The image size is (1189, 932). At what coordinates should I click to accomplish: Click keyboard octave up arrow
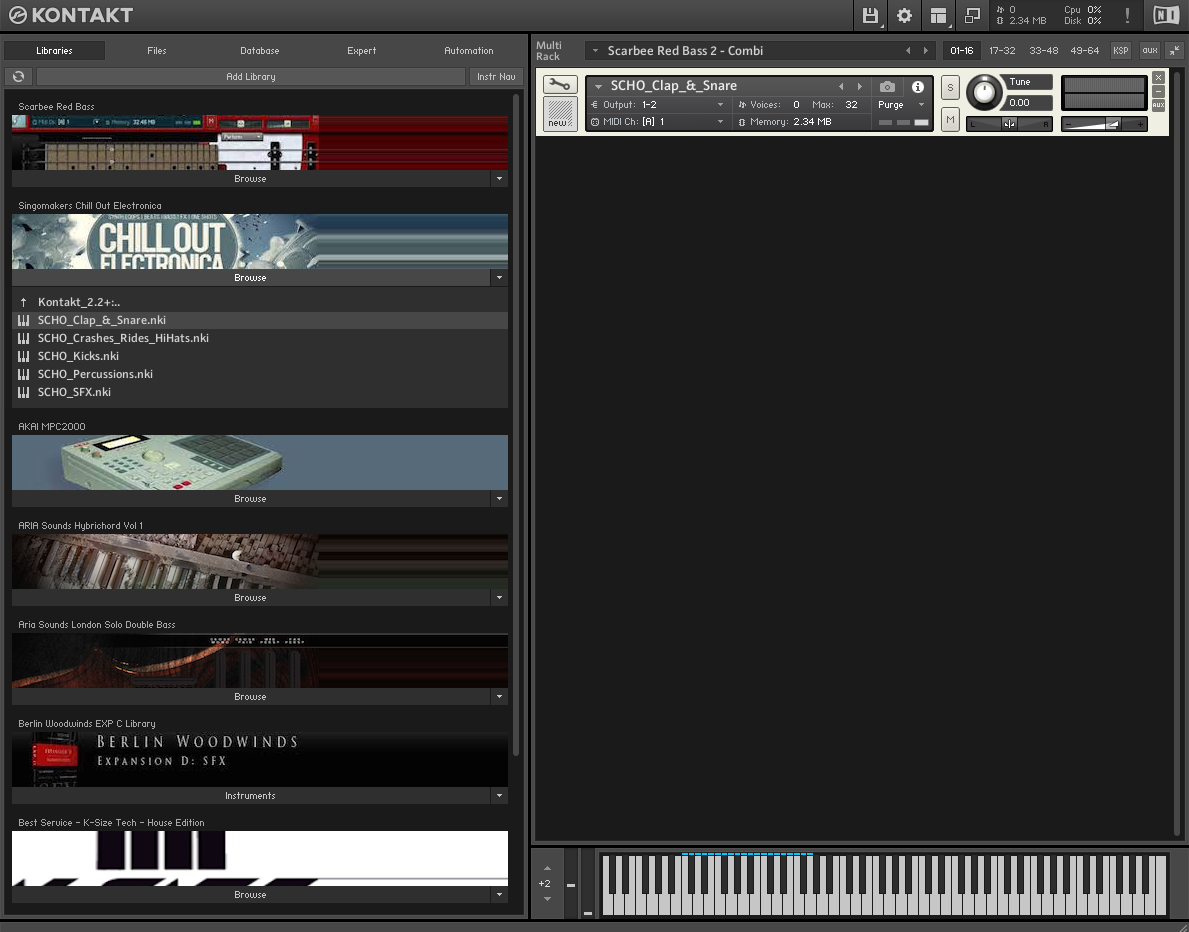(547, 868)
